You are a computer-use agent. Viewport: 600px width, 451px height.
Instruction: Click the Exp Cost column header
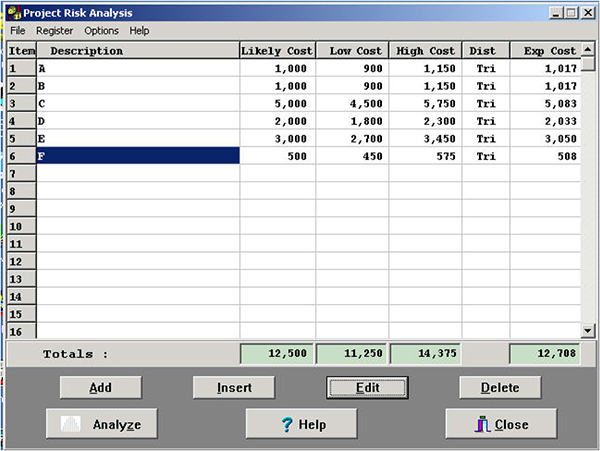pyautogui.click(x=545, y=50)
